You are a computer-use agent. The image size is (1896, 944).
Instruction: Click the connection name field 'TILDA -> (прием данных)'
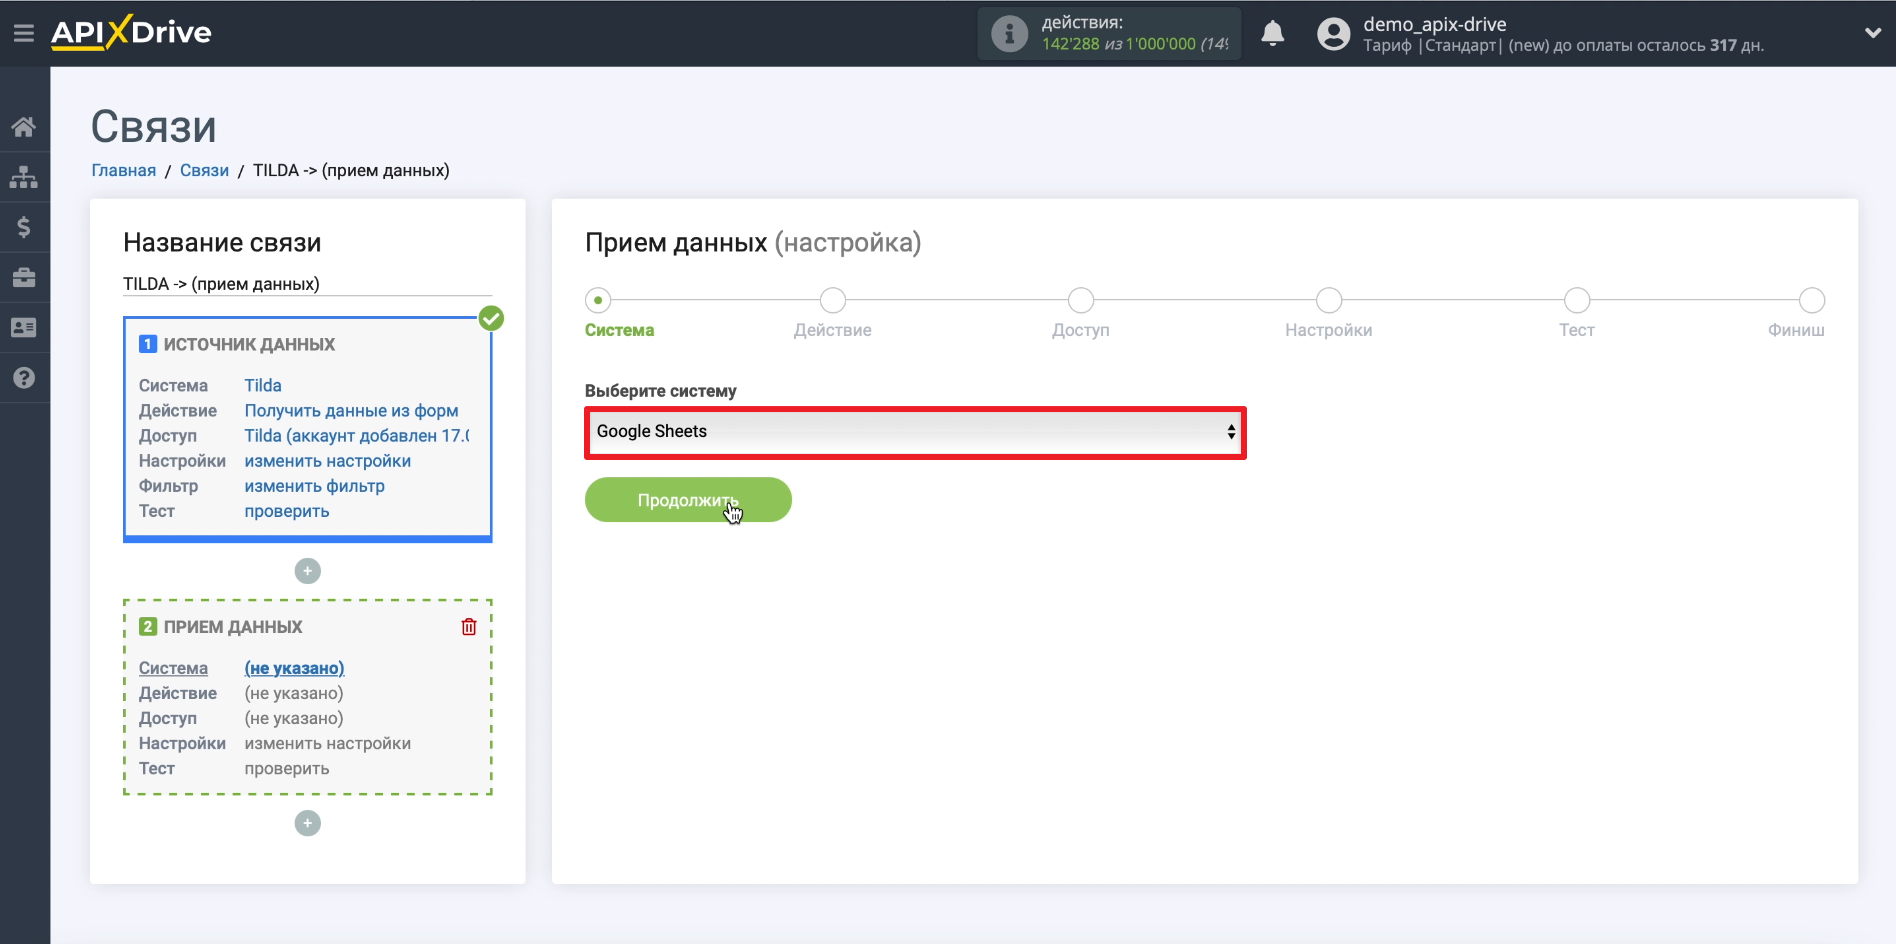(306, 284)
